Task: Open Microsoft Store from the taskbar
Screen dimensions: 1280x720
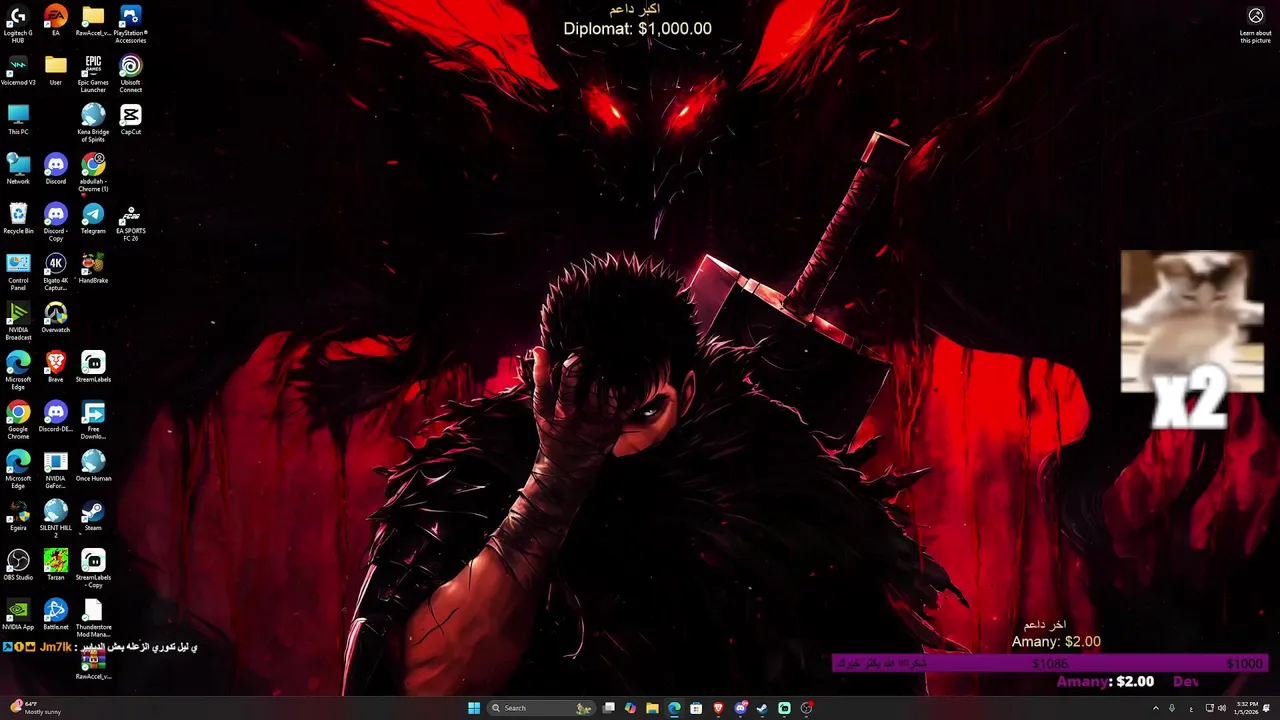Action: point(696,708)
